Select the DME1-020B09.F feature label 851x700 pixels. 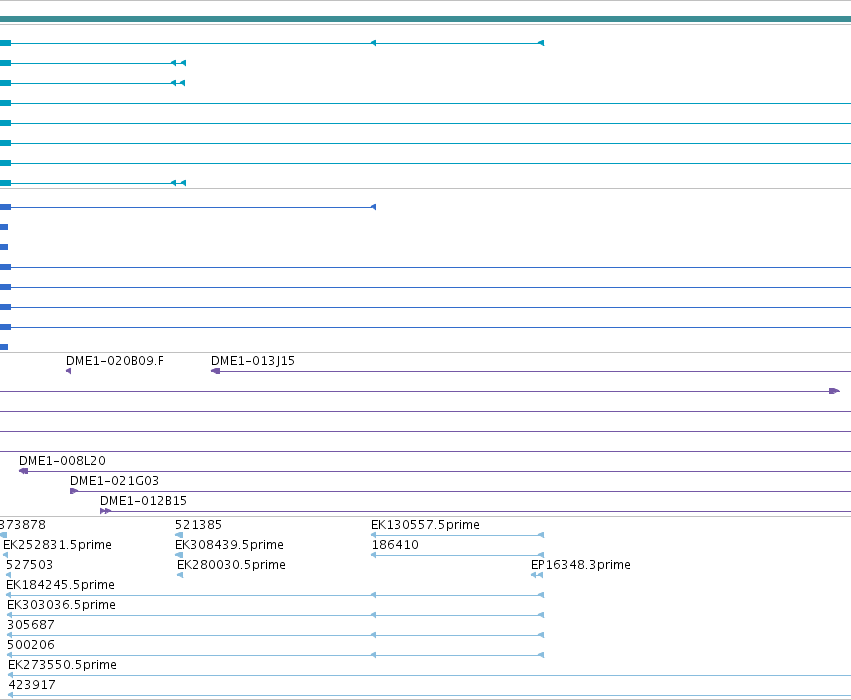point(115,361)
